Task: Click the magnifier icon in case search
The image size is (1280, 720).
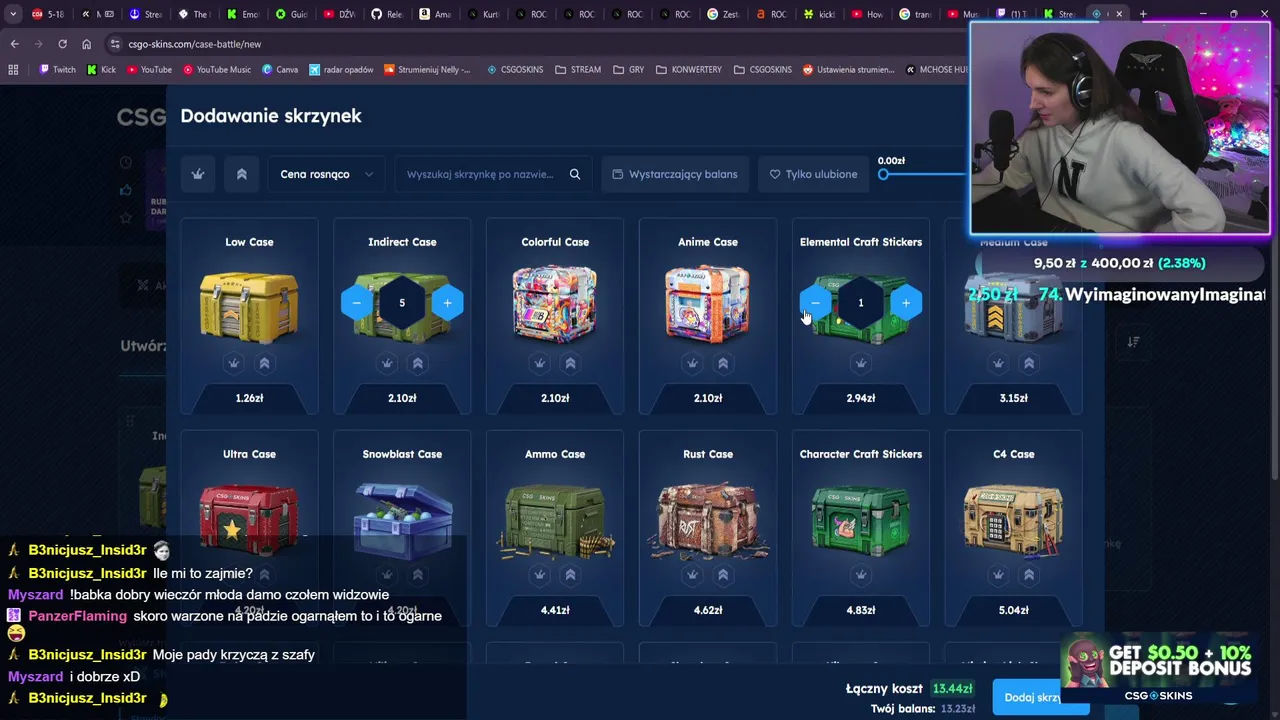Action: coord(575,174)
